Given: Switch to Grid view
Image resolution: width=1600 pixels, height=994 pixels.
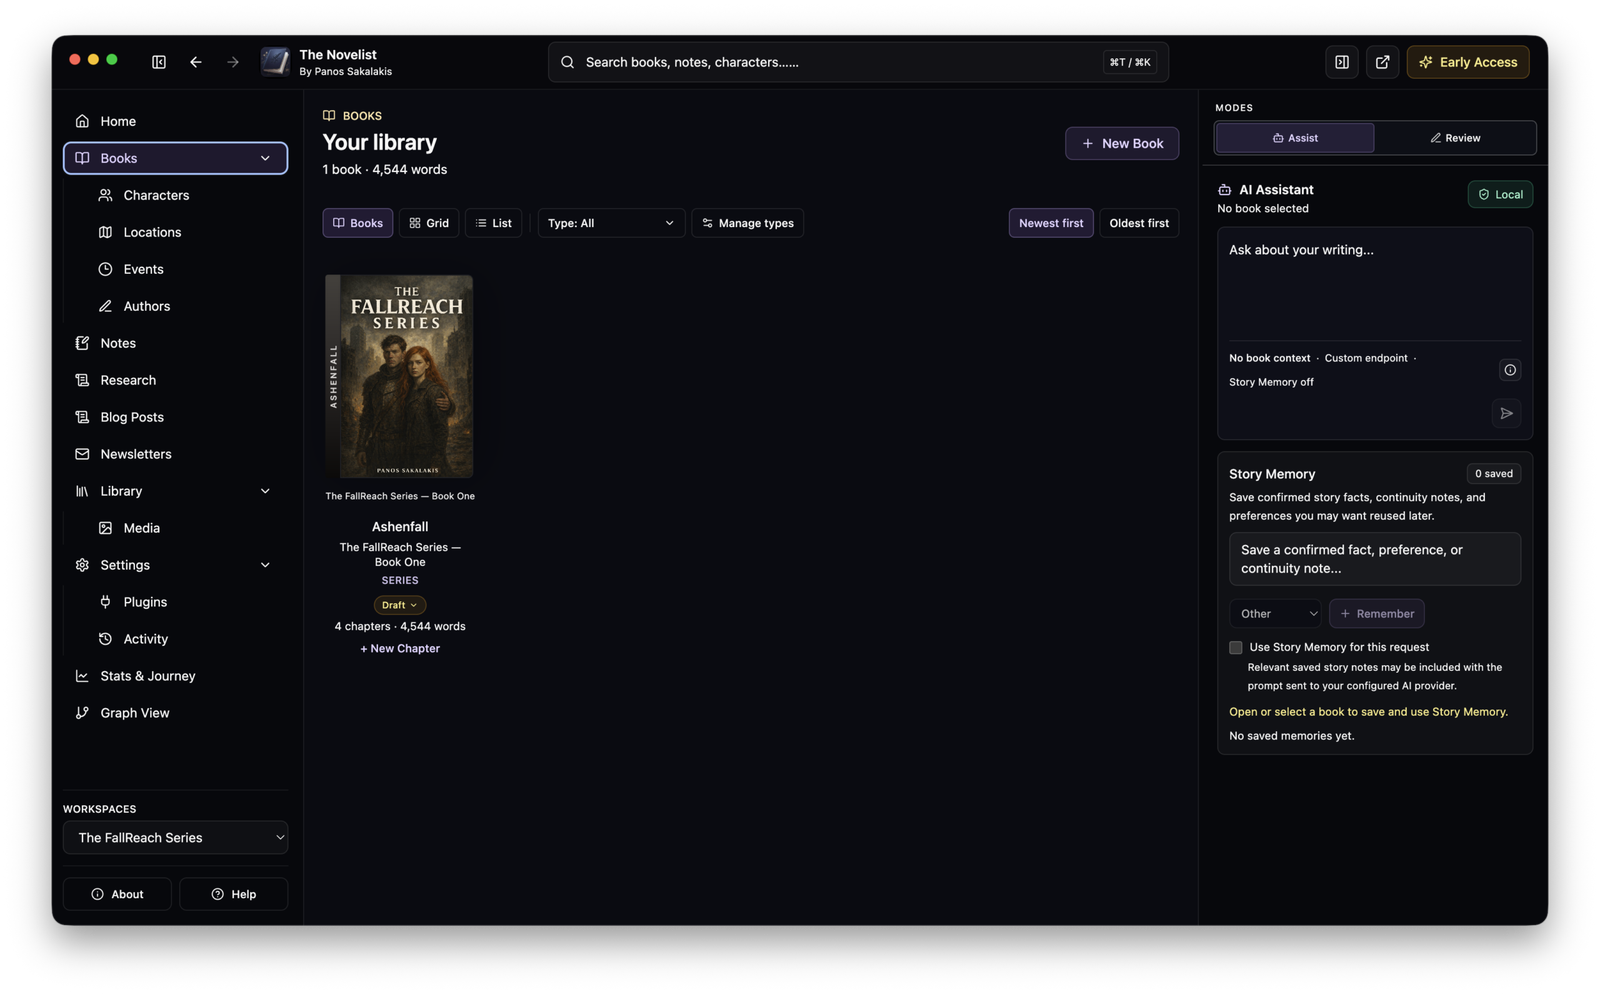Looking at the screenshot, I should pyautogui.click(x=429, y=223).
